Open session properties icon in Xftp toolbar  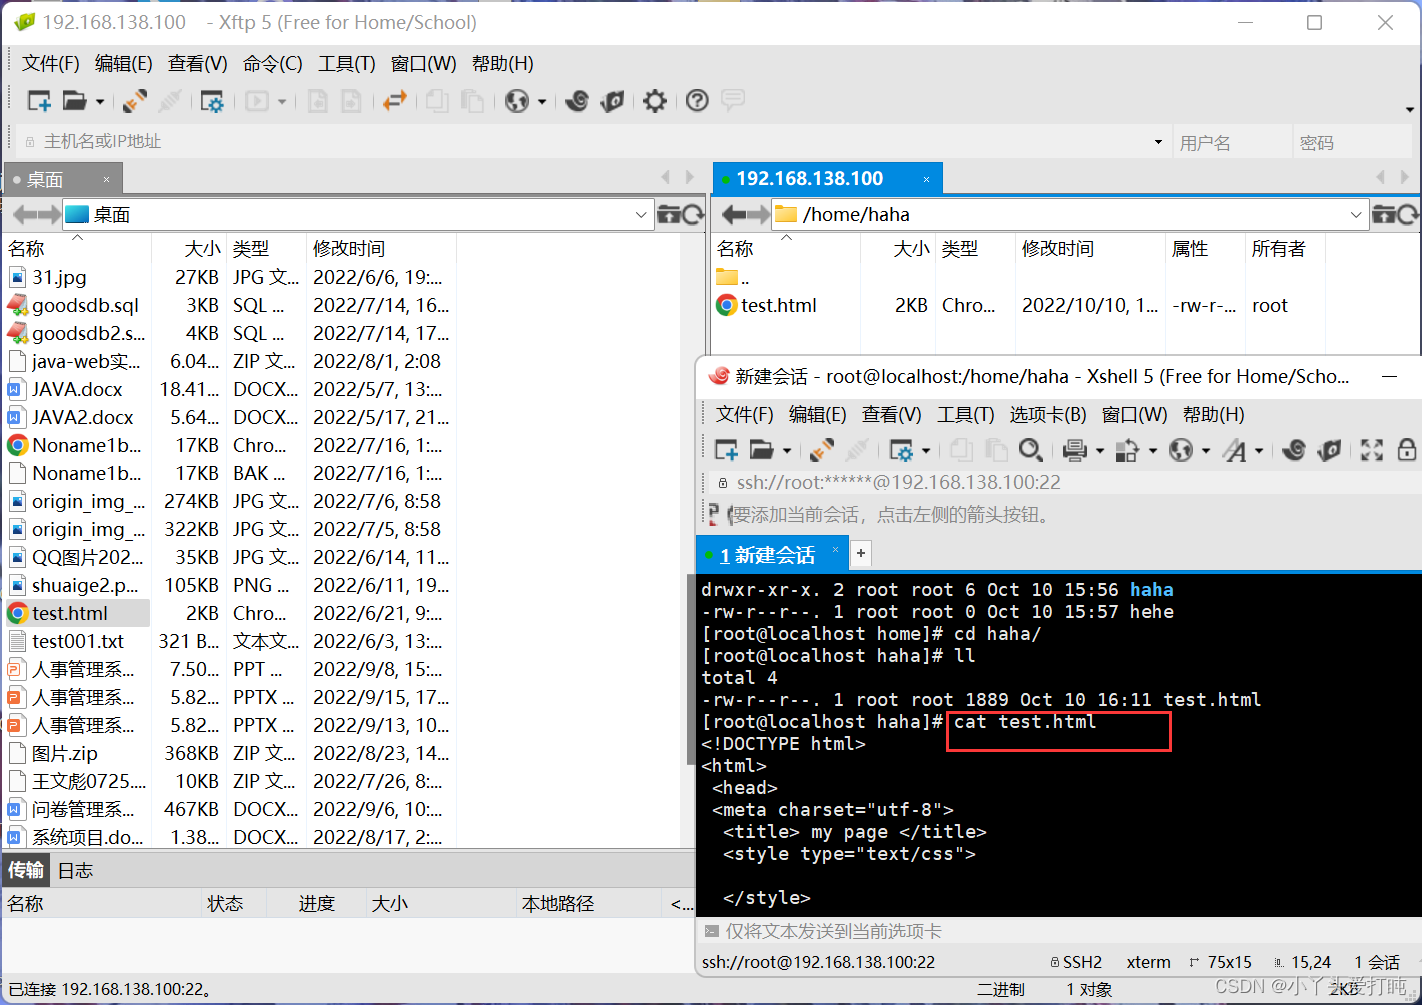pyautogui.click(x=212, y=101)
